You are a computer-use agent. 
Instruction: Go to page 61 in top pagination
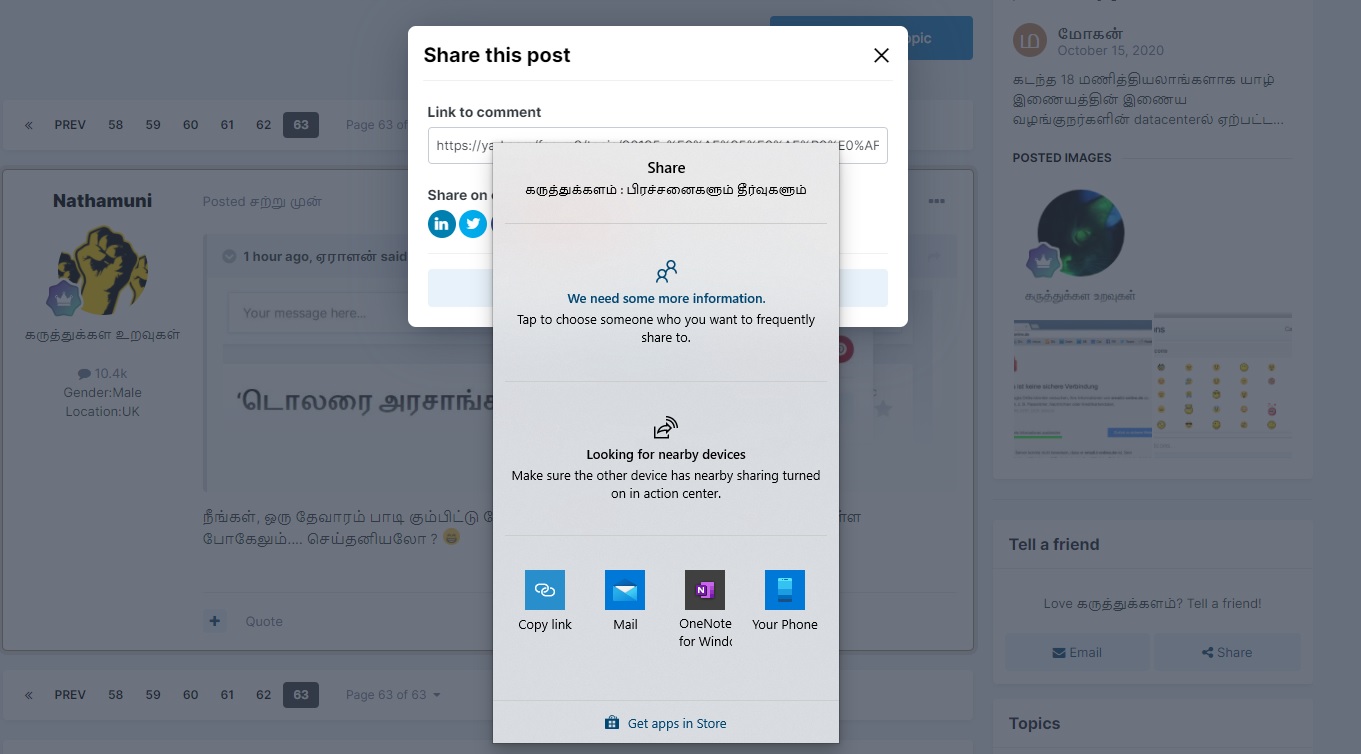(x=227, y=125)
